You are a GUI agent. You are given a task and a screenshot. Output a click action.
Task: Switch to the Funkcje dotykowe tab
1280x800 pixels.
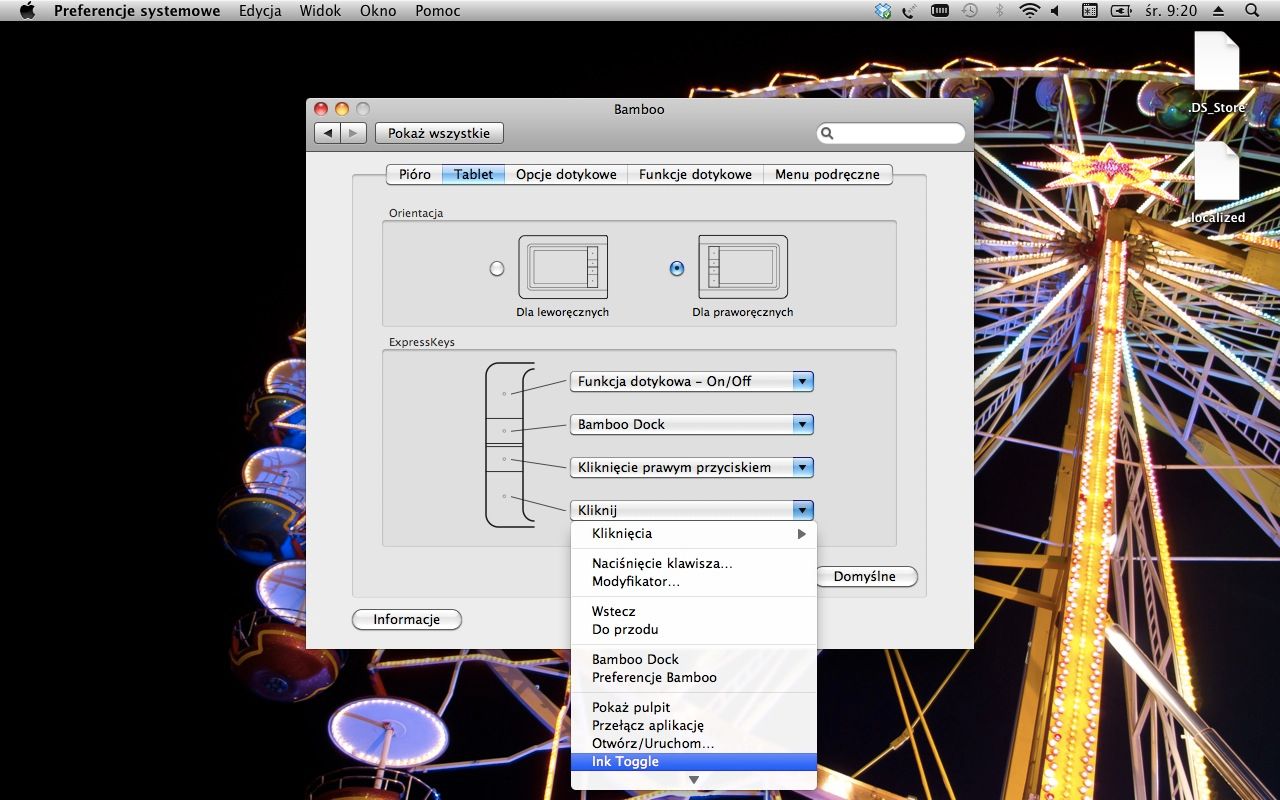(x=695, y=174)
